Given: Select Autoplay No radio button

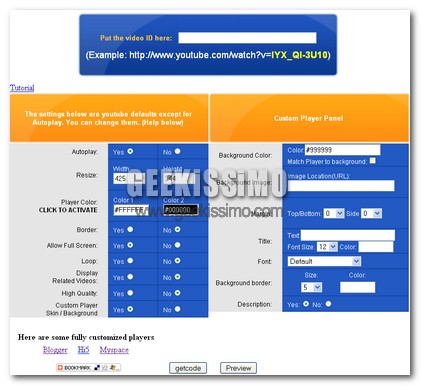Looking at the screenshot, I should click(x=178, y=151).
